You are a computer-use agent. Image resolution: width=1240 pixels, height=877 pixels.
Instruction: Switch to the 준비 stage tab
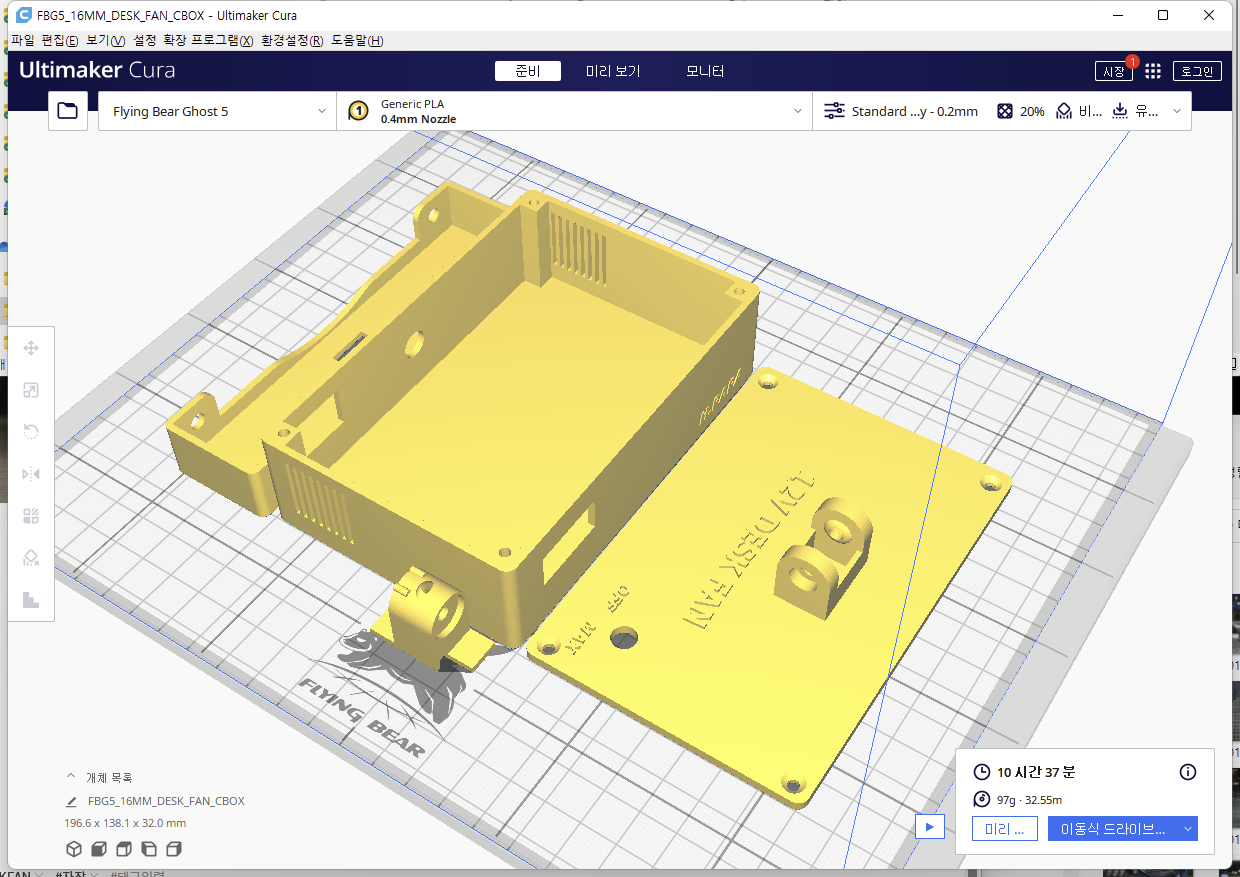pyautogui.click(x=528, y=71)
